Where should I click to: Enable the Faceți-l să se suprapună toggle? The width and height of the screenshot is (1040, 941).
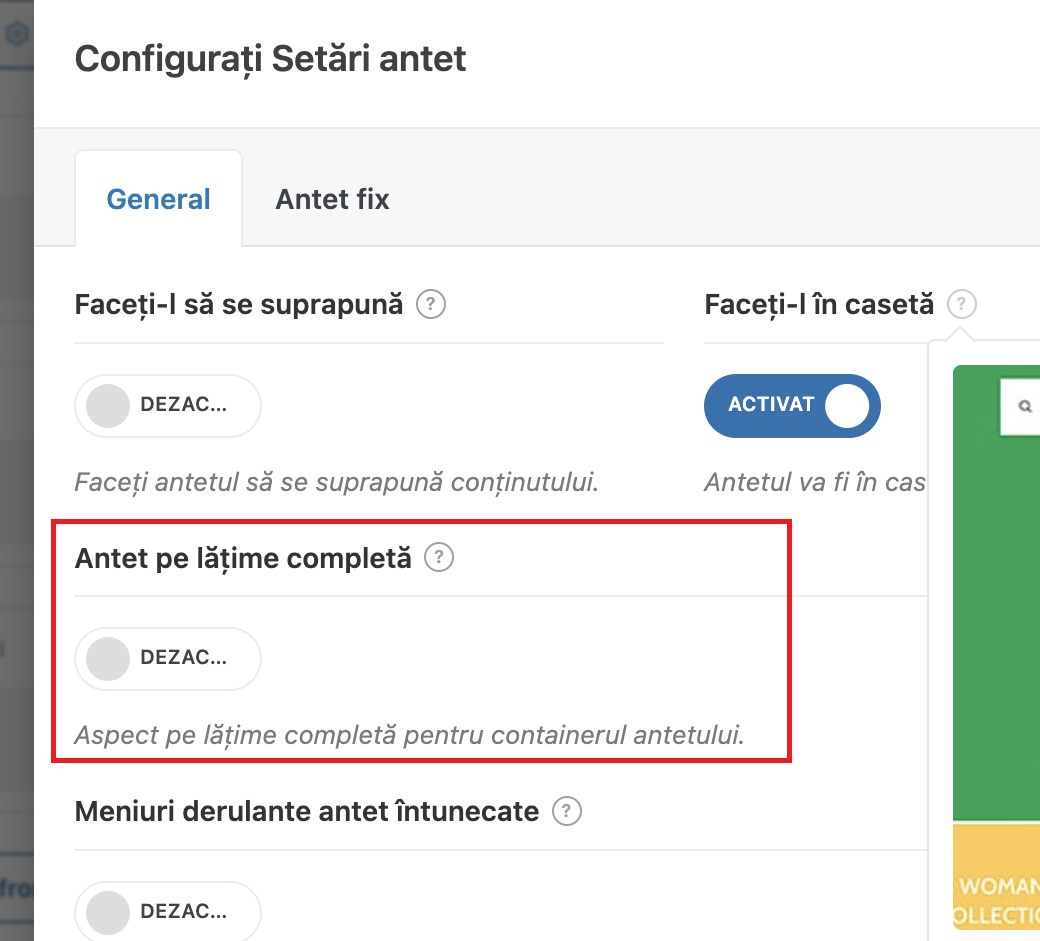pos(168,405)
